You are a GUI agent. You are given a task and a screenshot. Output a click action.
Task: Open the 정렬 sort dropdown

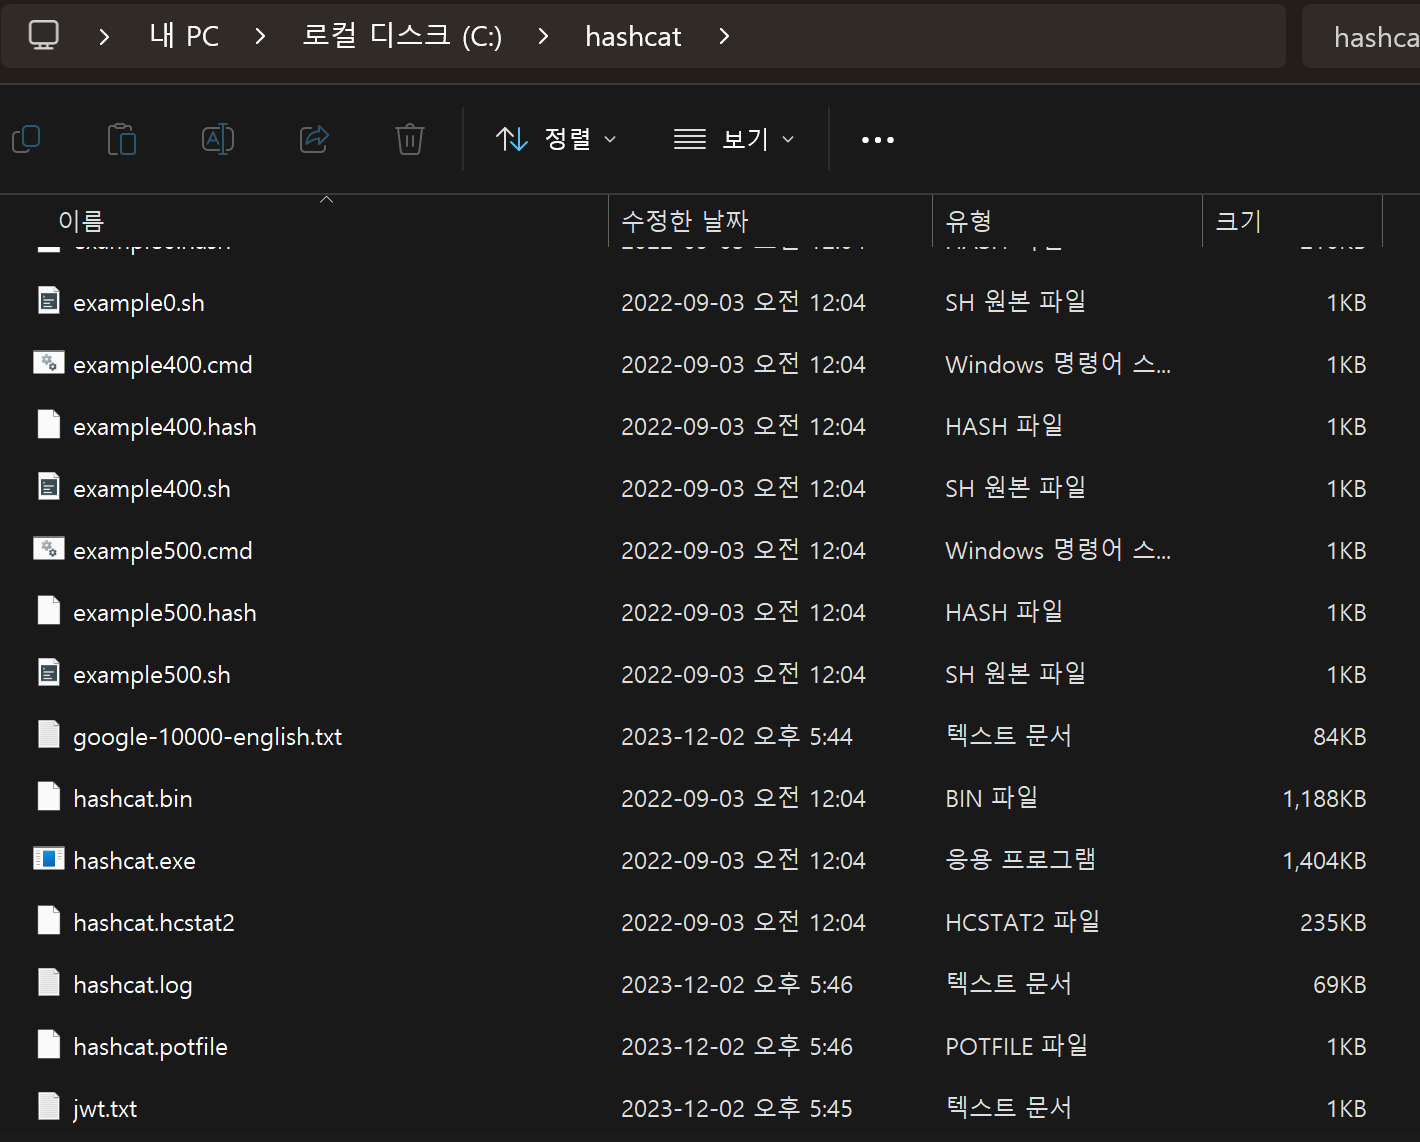[x=556, y=139]
